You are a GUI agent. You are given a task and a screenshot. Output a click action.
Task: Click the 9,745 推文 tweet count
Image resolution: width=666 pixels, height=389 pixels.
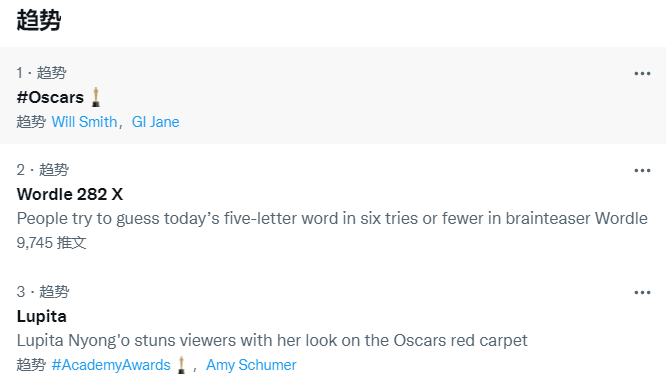pos(51,243)
